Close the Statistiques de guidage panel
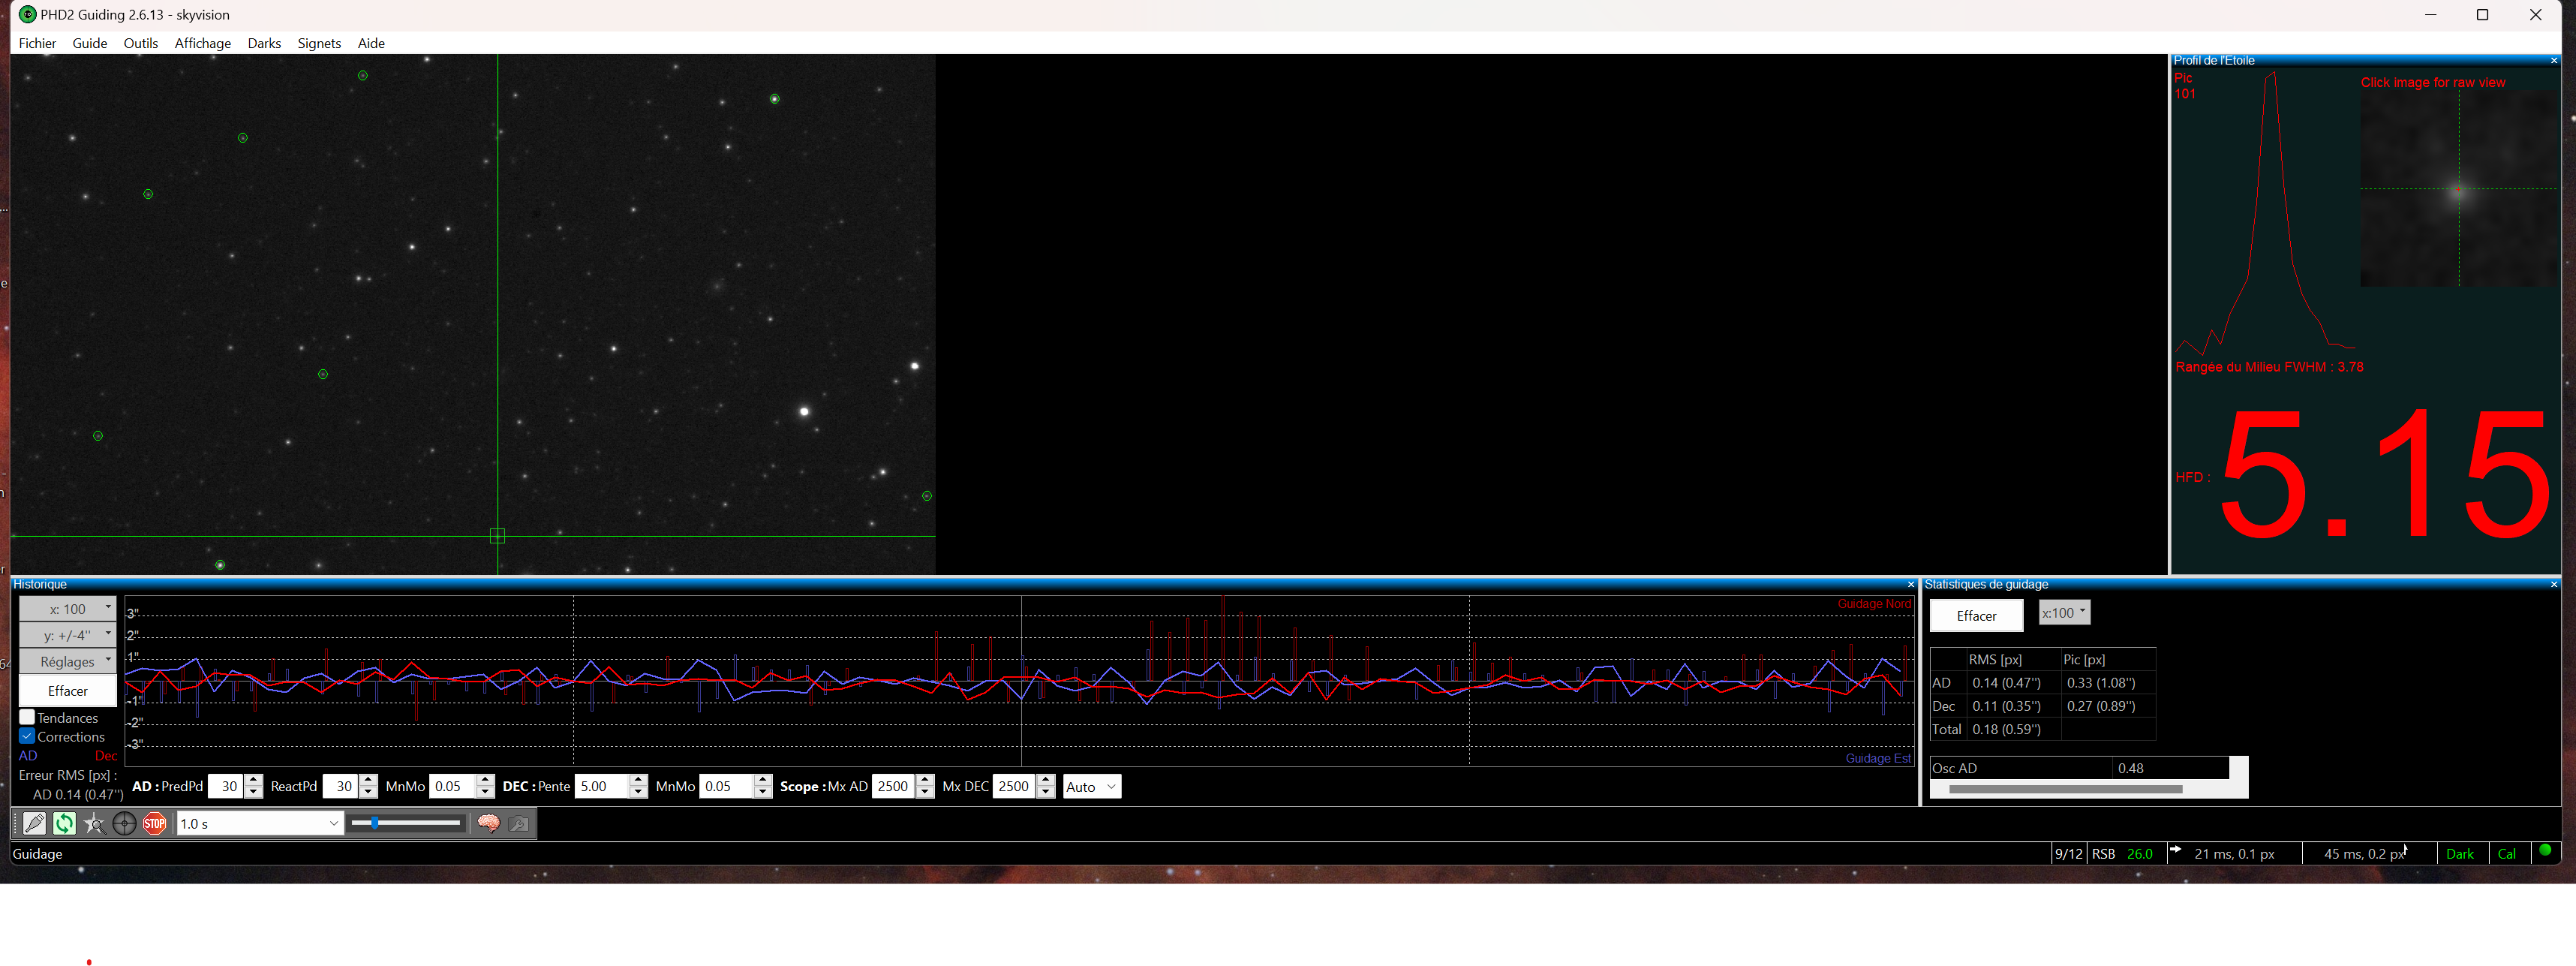This screenshot has height=966, width=2576. 2554,585
